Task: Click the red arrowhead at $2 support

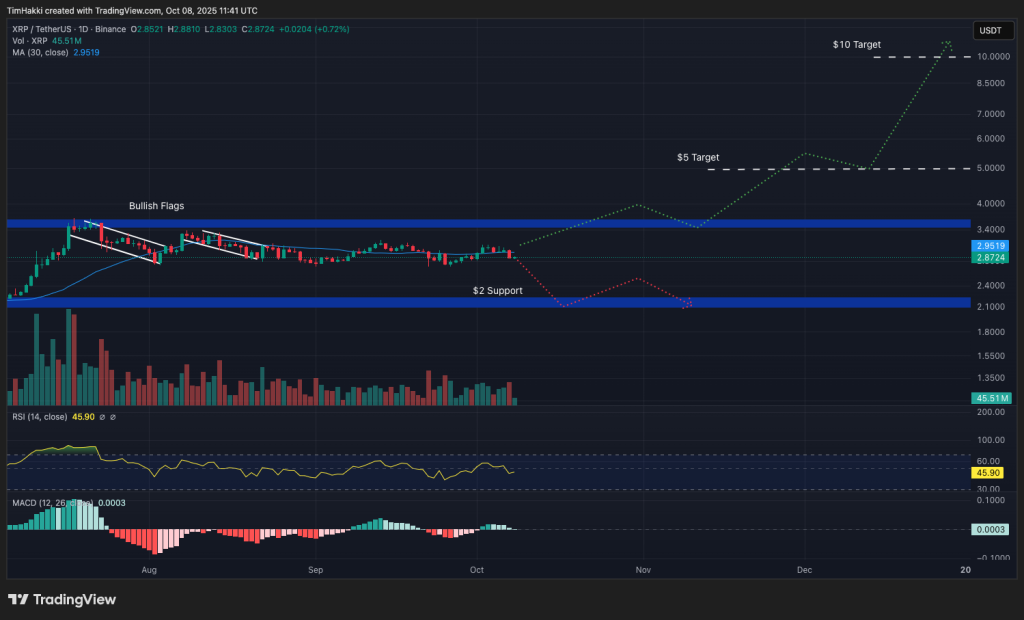Action: coord(688,303)
